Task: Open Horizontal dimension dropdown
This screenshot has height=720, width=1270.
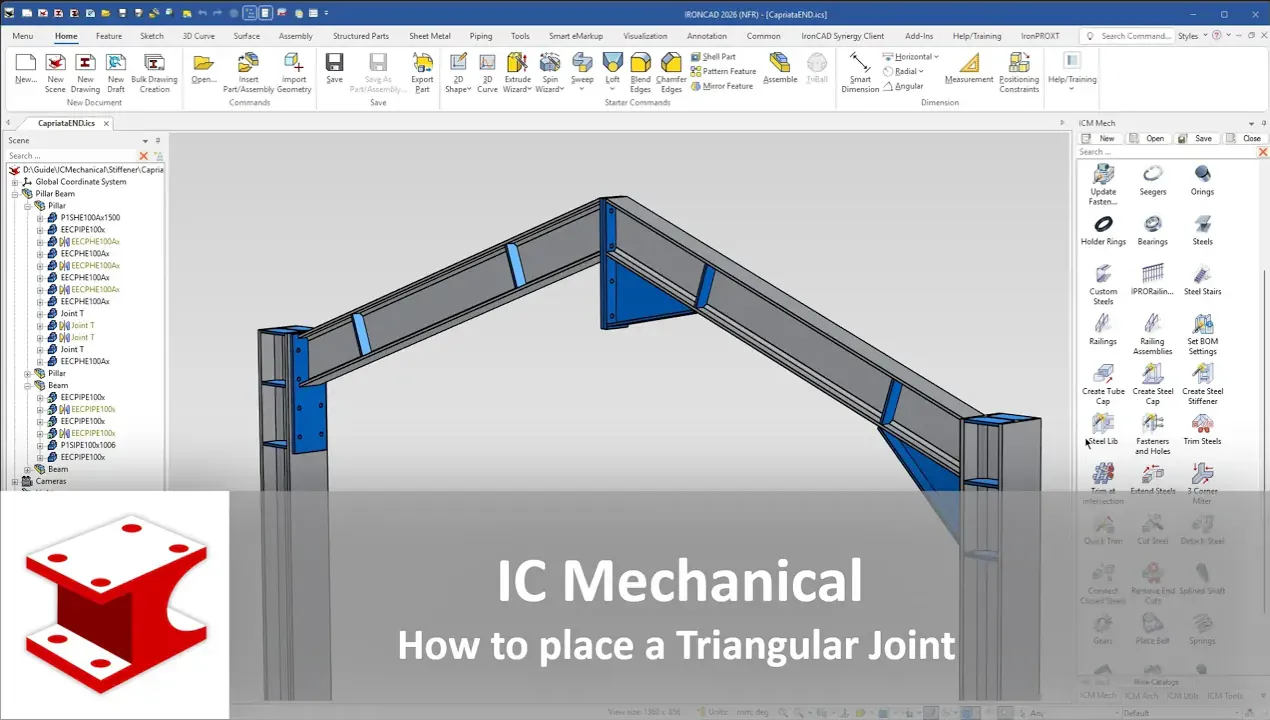Action: coord(936,57)
